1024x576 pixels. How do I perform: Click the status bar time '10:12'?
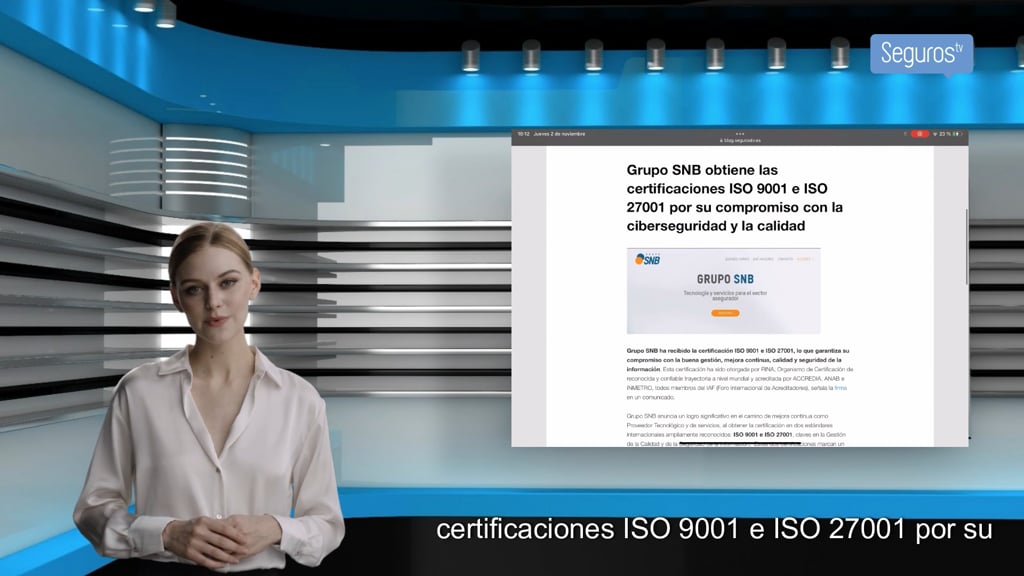tap(523, 134)
